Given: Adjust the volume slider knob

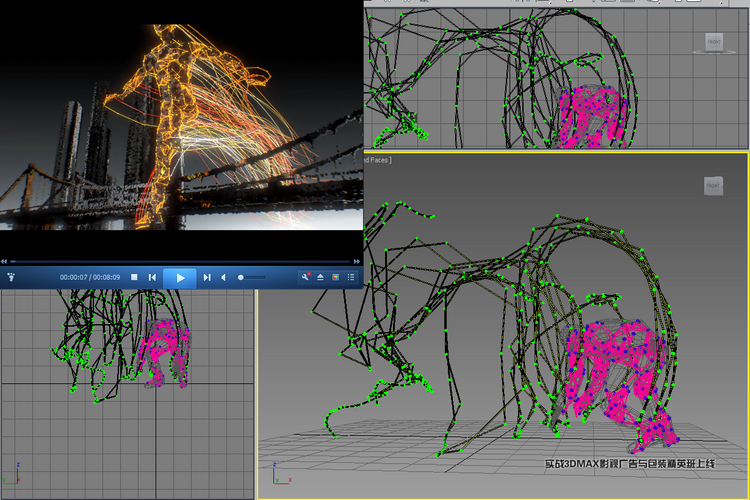Looking at the screenshot, I should (241, 278).
